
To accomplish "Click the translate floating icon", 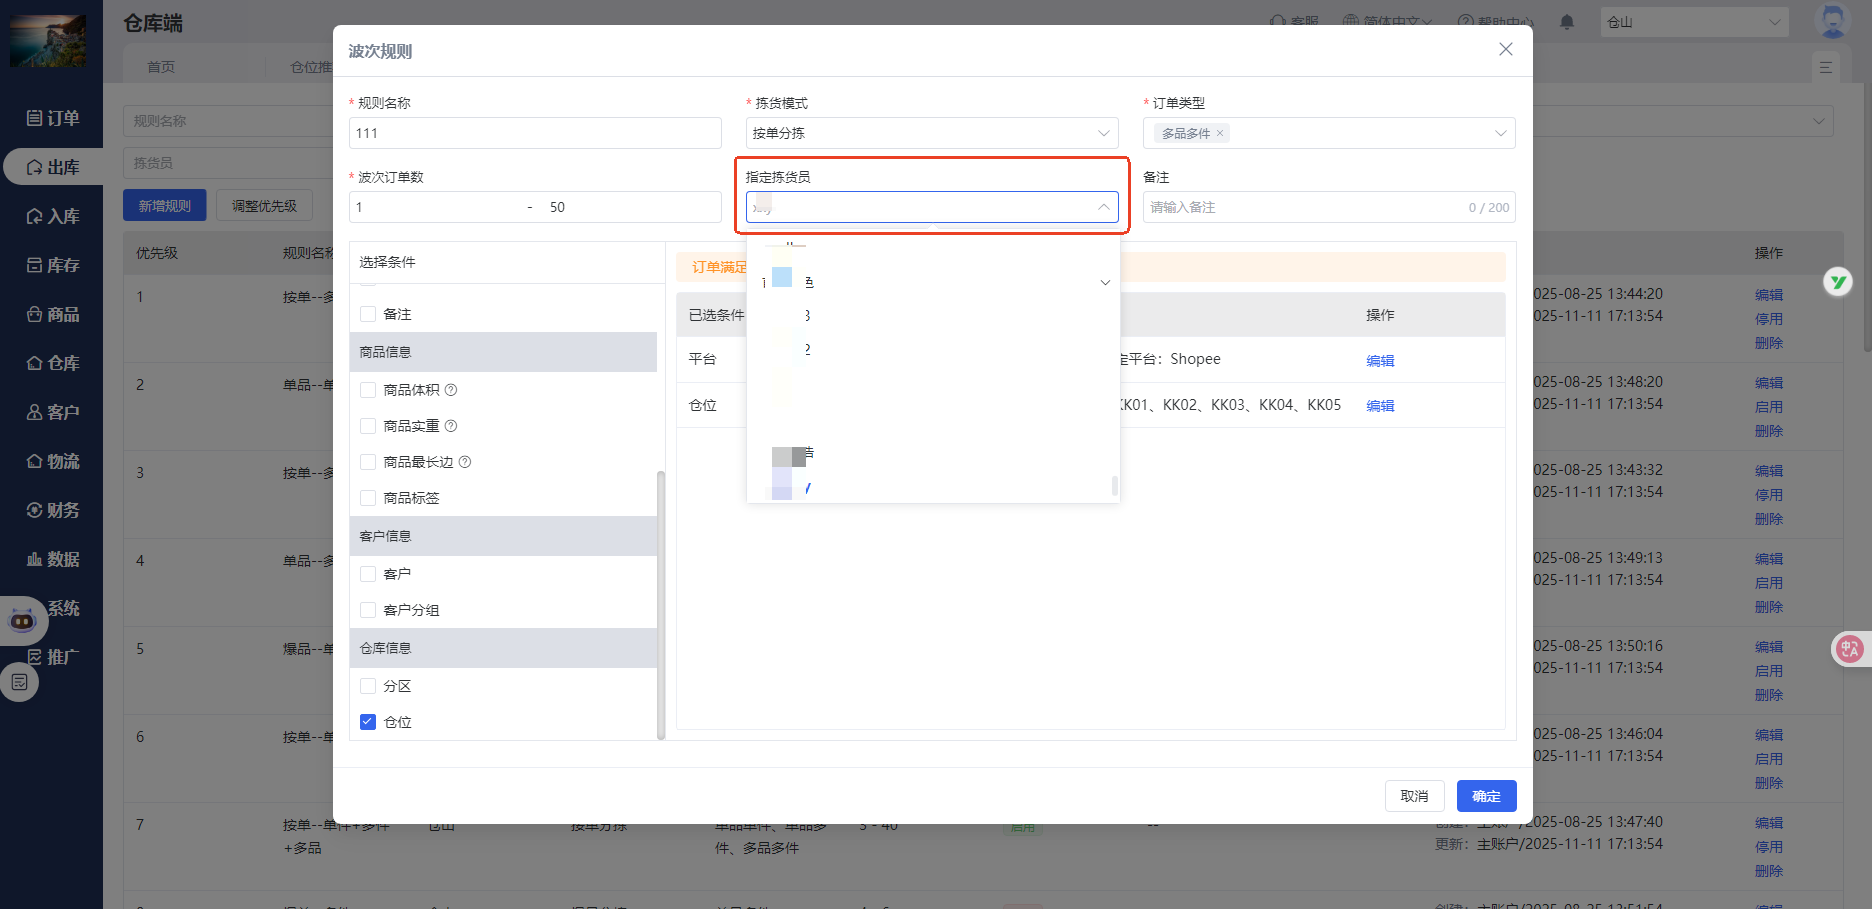I will coord(1849,649).
